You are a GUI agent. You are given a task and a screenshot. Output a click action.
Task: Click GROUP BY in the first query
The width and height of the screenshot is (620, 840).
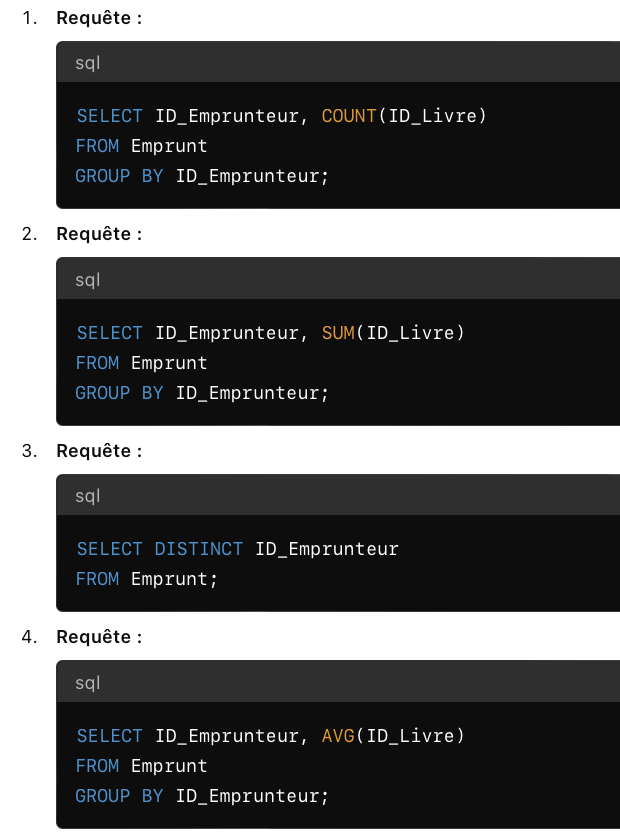pos(119,176)
